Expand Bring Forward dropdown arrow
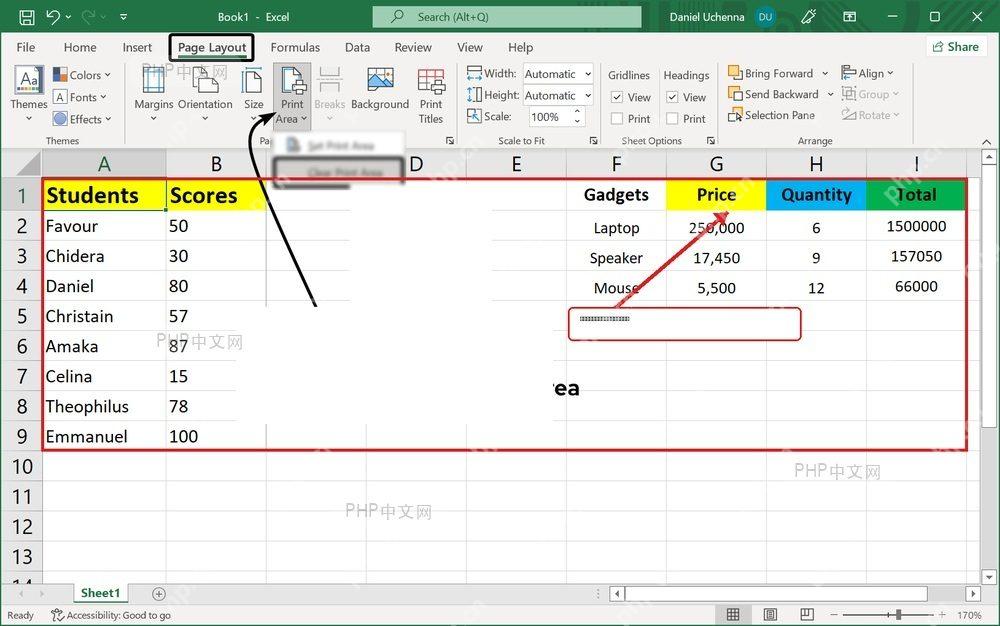Screen dimensions: 1000x626 pyautogui.click(x=825, y=73)
